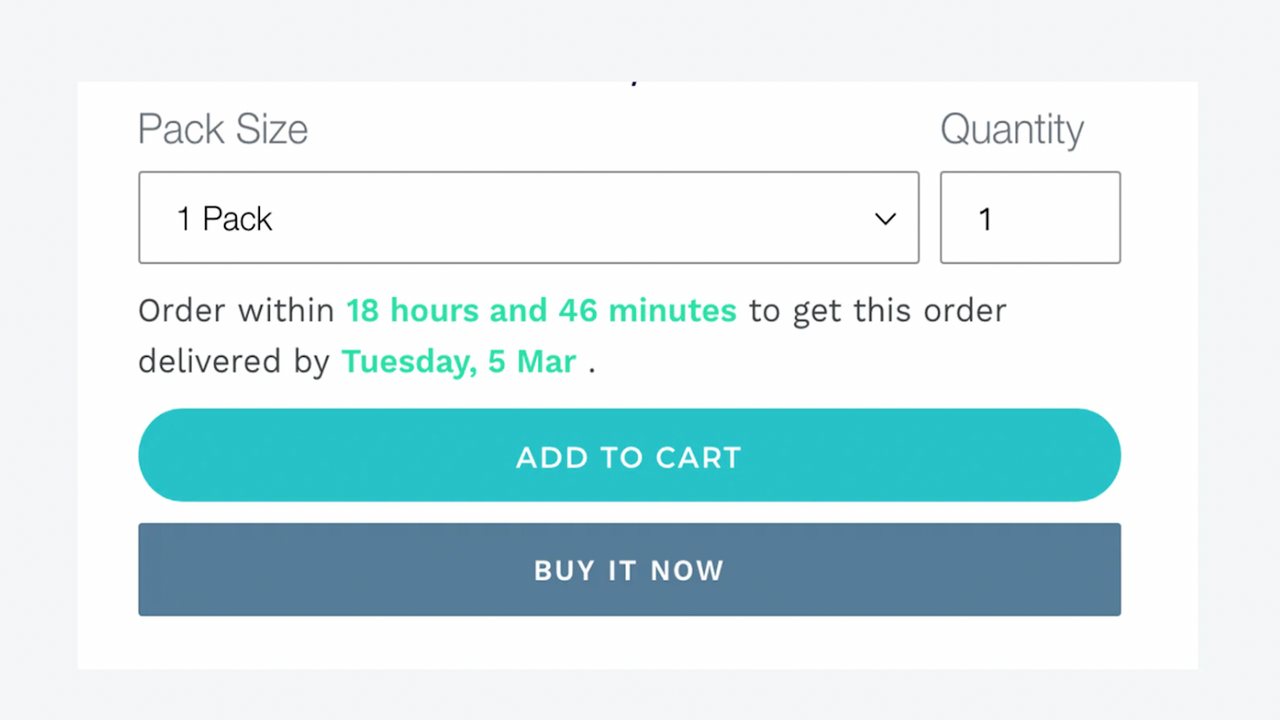Click the green '18 hours and 46 minutes' countdown
1280x720 pixels.
(541, 311)
